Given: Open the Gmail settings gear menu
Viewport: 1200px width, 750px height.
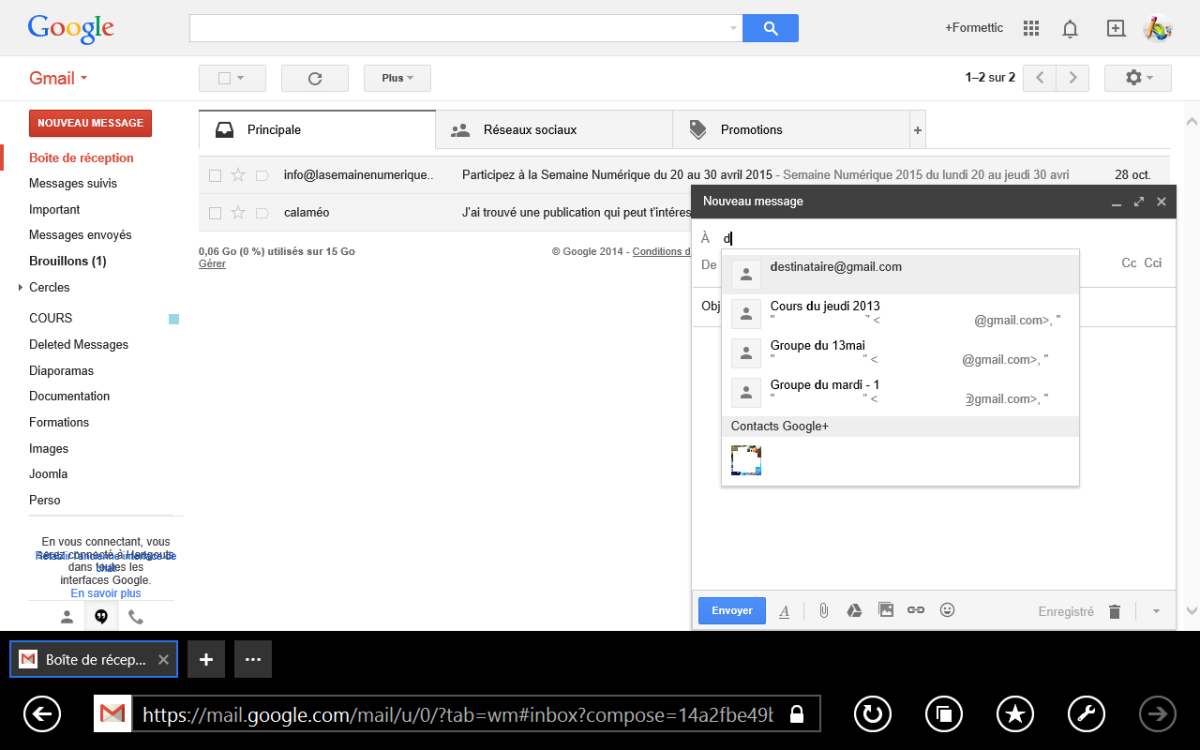Looking at the screenshot, I should [x=1138, y=77].
